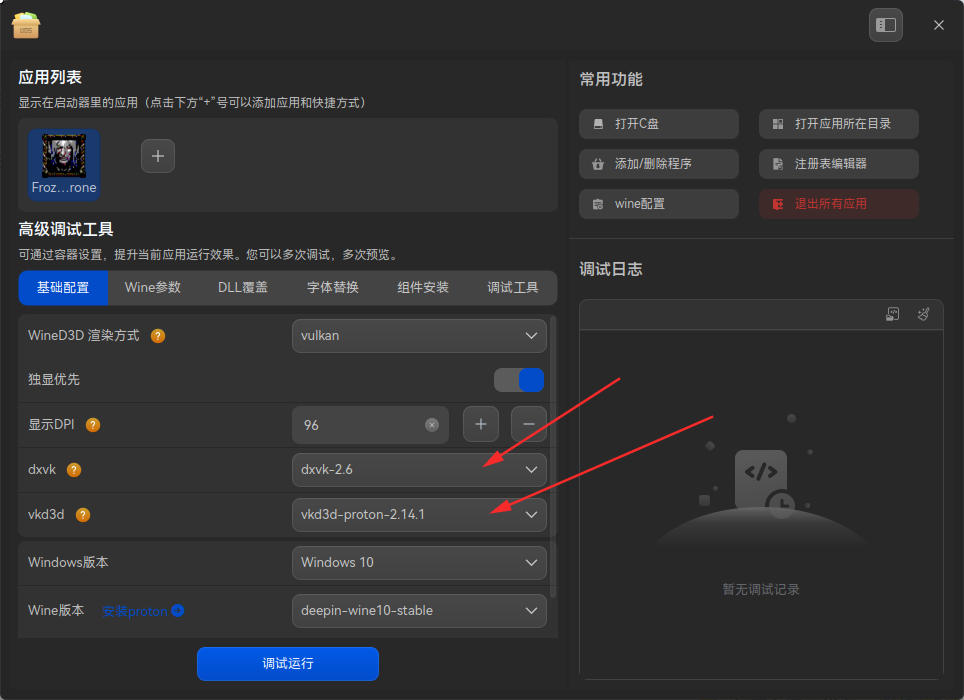Open the Frozen Throne app icon
Image resolution: width=964 pixels, height=700 pixels.
[64, 164]
